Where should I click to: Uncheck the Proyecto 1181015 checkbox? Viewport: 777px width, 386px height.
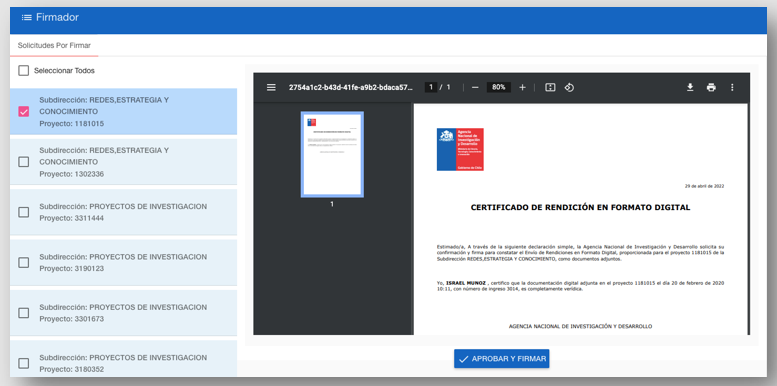[23, 111]
